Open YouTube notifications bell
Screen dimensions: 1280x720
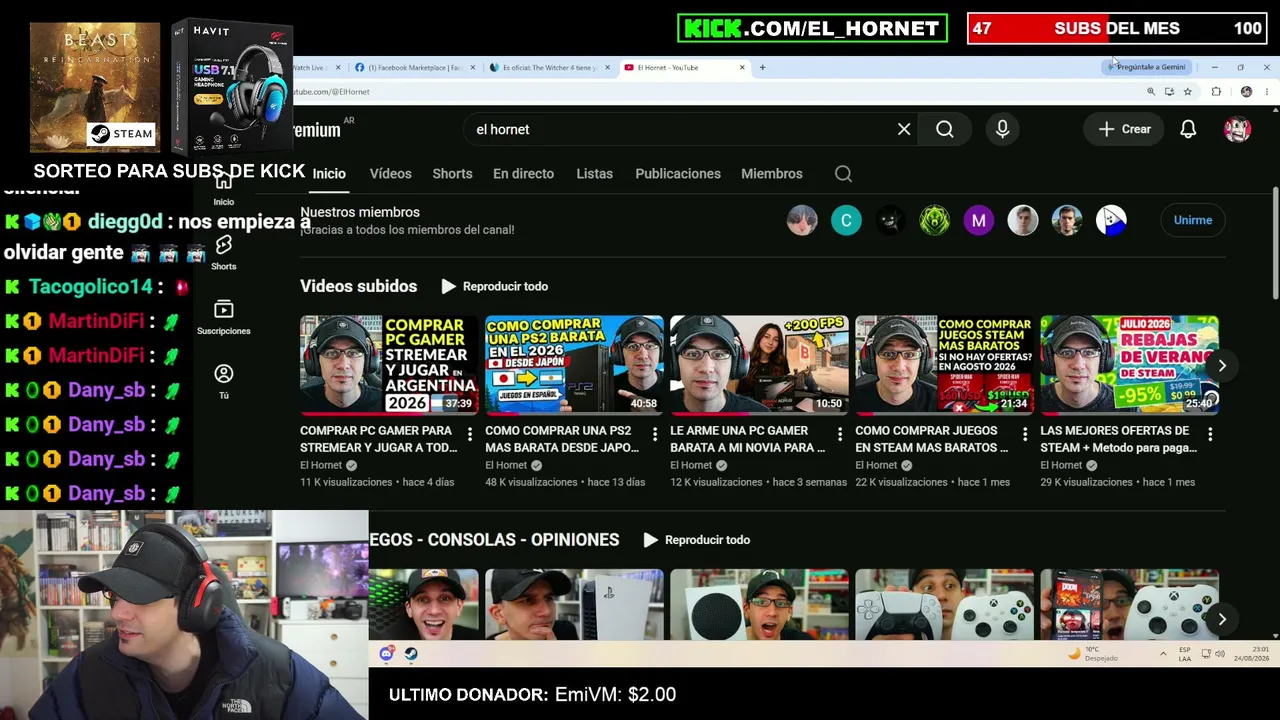point(1188,129)
